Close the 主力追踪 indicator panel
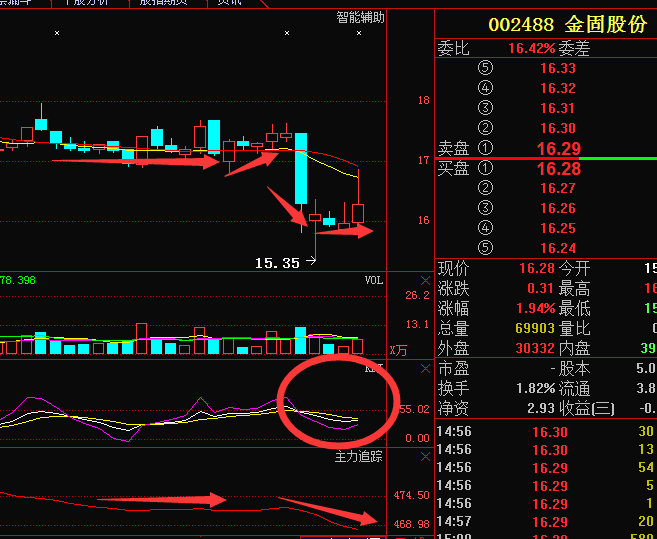657x539 pixels. pyautogui.click(x=426, y=456)
